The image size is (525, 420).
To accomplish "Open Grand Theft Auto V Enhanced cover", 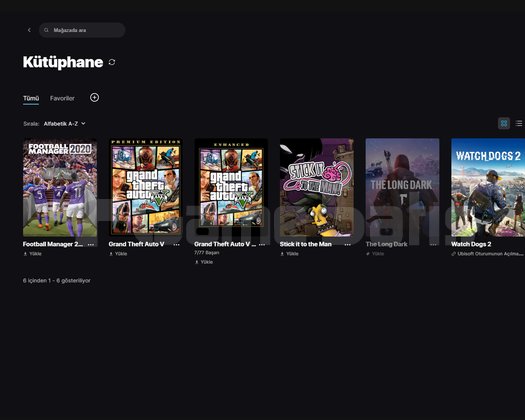I will click(231, 188).
